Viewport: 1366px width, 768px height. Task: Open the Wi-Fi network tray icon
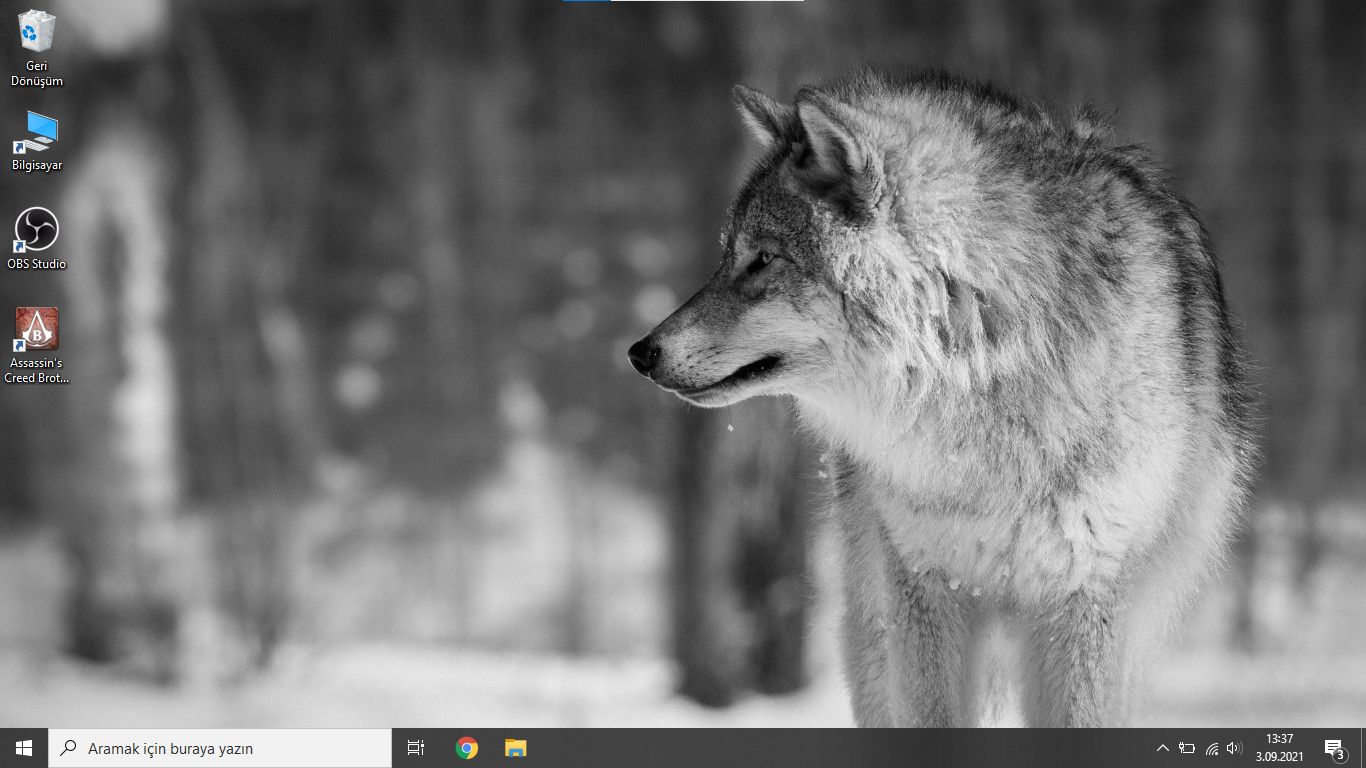(1211, 748)
